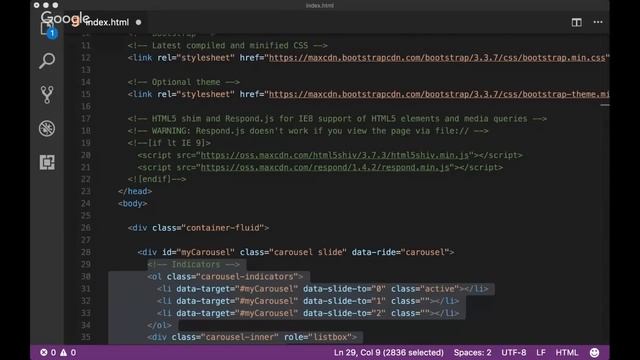Change indentation via Spaces: 2
This screenshot has width=640, height=360.
[472, 352]
